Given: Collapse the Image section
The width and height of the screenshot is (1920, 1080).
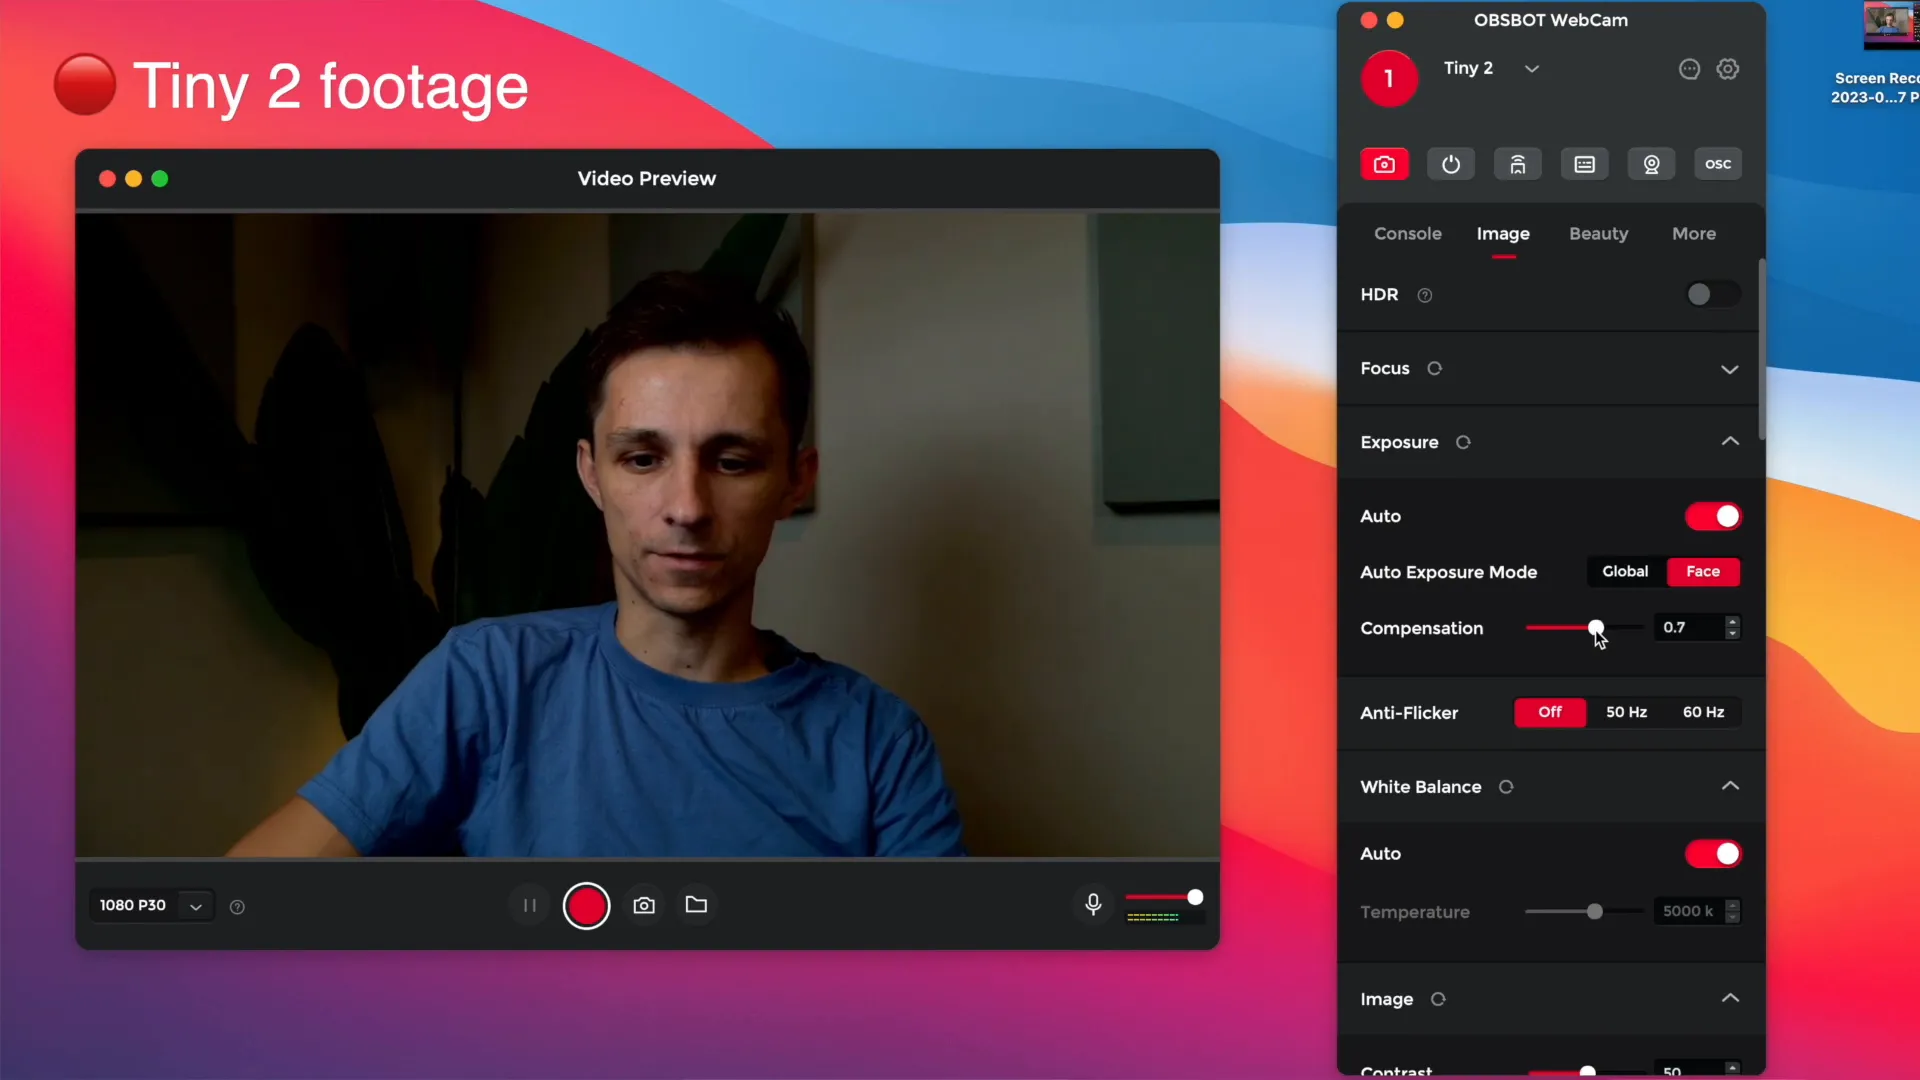Looking at the screenshot, I should (x=1730, y=998).
